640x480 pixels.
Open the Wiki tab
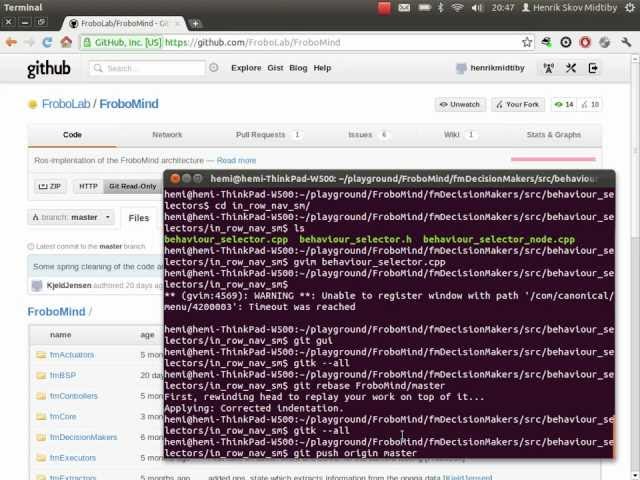coord(459,135)
